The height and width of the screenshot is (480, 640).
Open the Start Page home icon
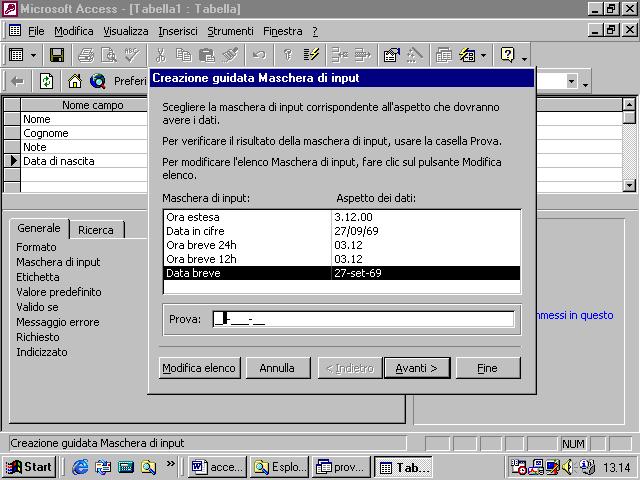click(75, 81)
